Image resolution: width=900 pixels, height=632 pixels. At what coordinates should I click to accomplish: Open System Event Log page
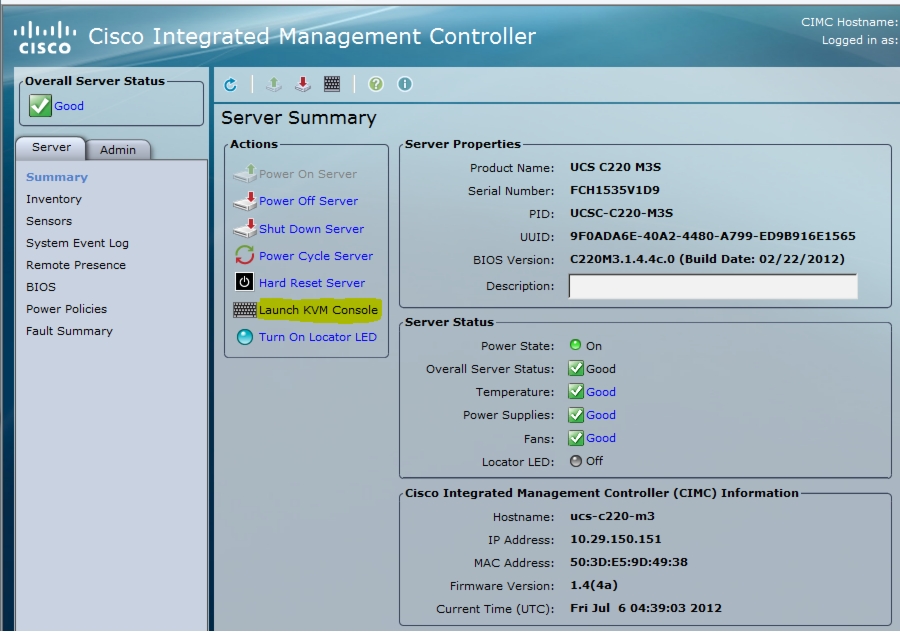77,243
